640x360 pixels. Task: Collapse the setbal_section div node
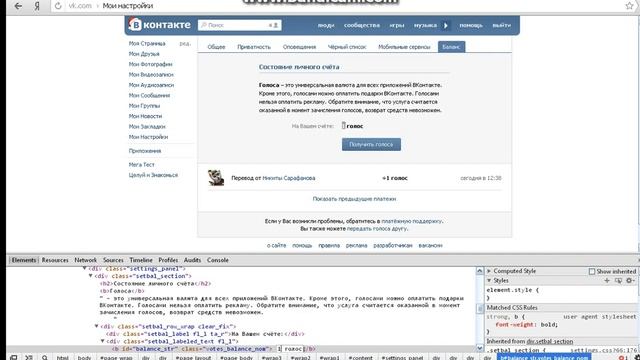click(x=91, y=276)
